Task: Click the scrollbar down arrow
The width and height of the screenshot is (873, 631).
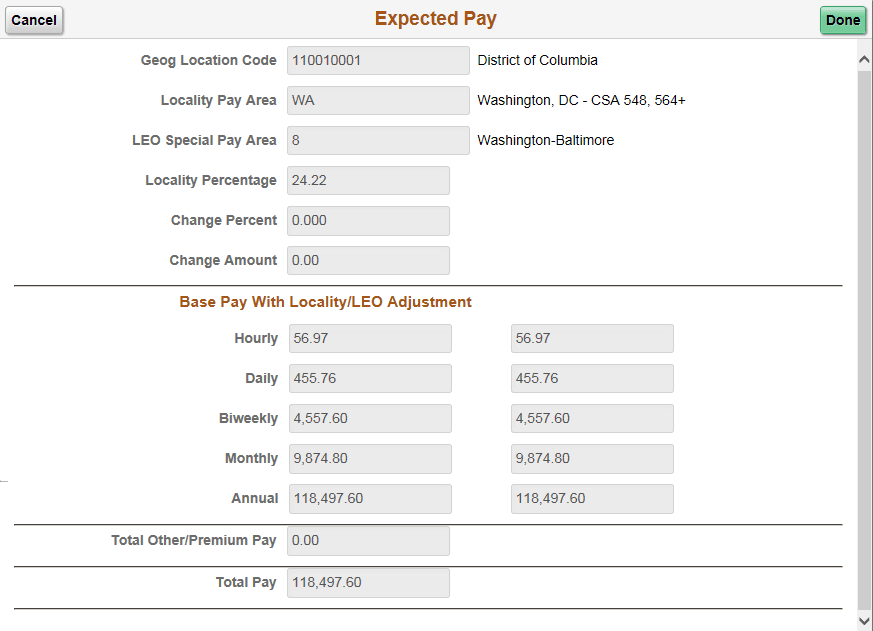Action: click(x=864, y=621)
